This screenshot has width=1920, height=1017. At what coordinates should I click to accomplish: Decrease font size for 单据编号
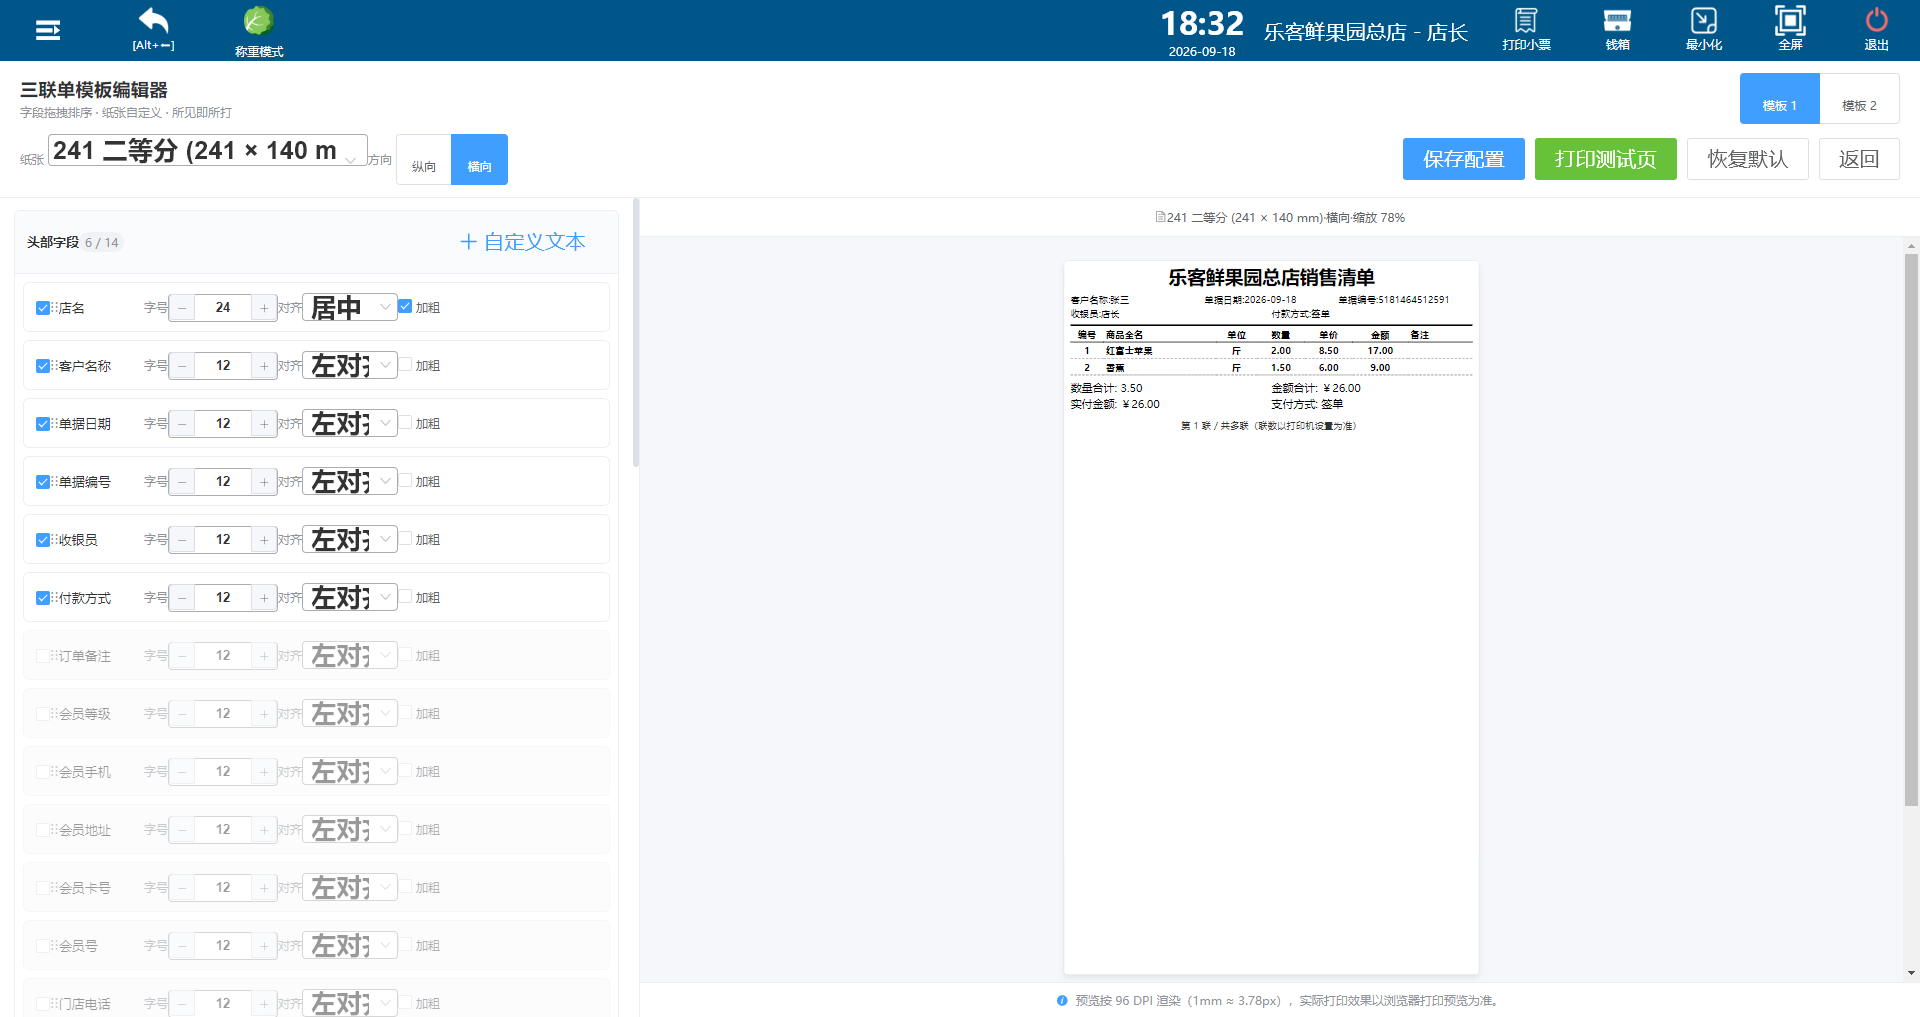[182, 482]
